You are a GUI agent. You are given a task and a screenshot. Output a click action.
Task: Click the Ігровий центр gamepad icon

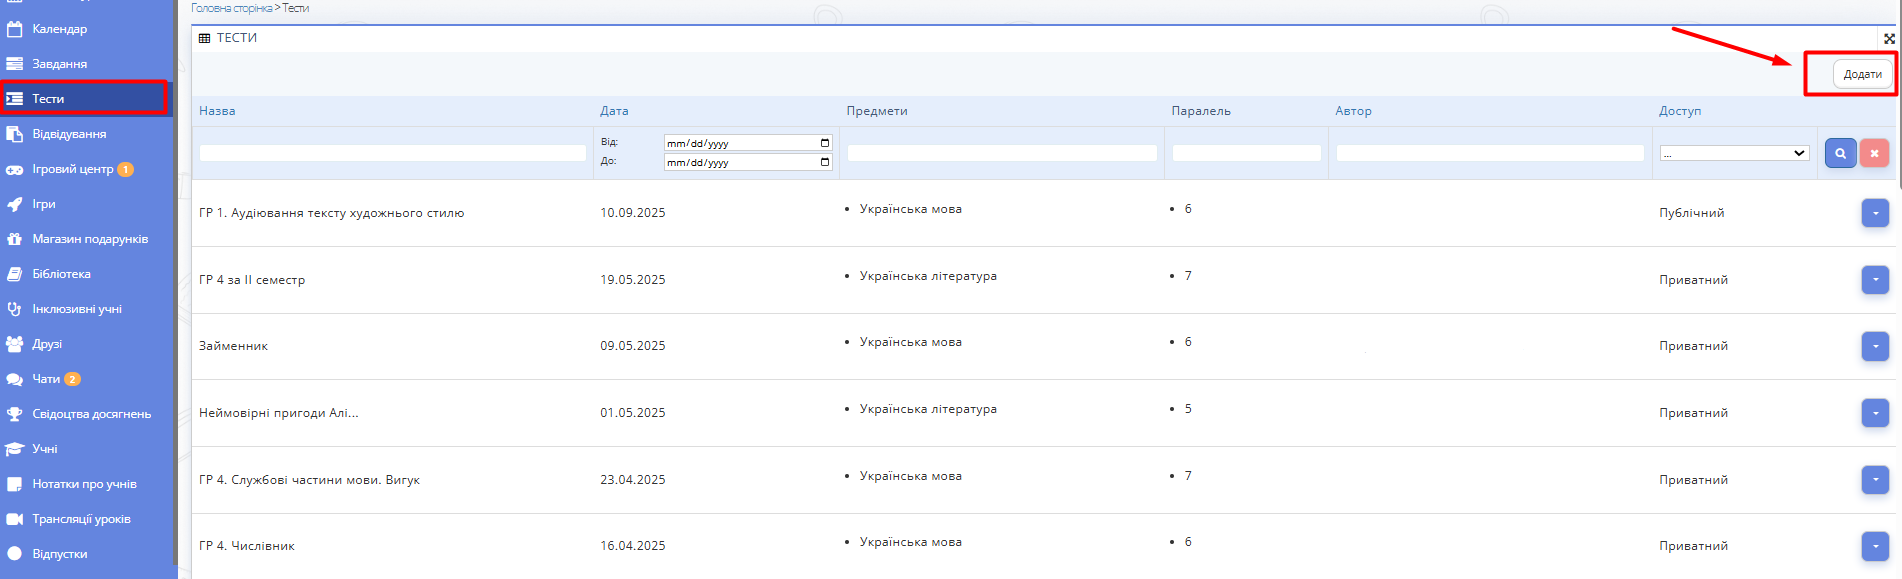tap(15, 169)
